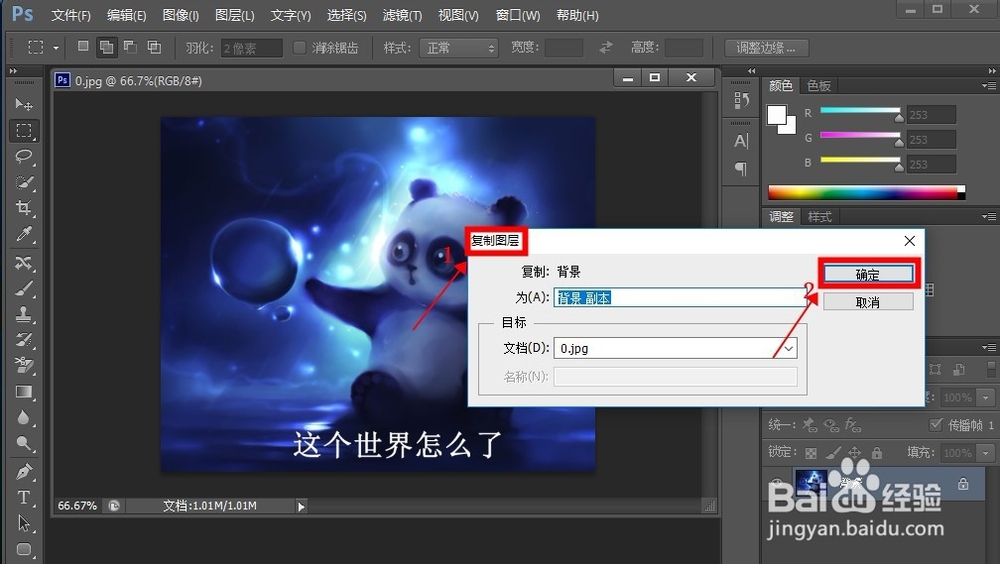
Task: Select the Quick Selection tool
Action: tap(24, 182)
